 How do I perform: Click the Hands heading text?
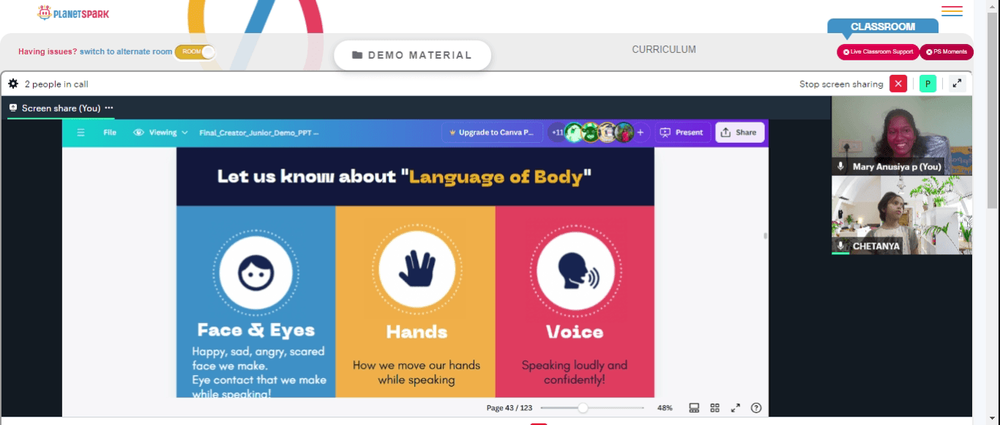(416, 332)
